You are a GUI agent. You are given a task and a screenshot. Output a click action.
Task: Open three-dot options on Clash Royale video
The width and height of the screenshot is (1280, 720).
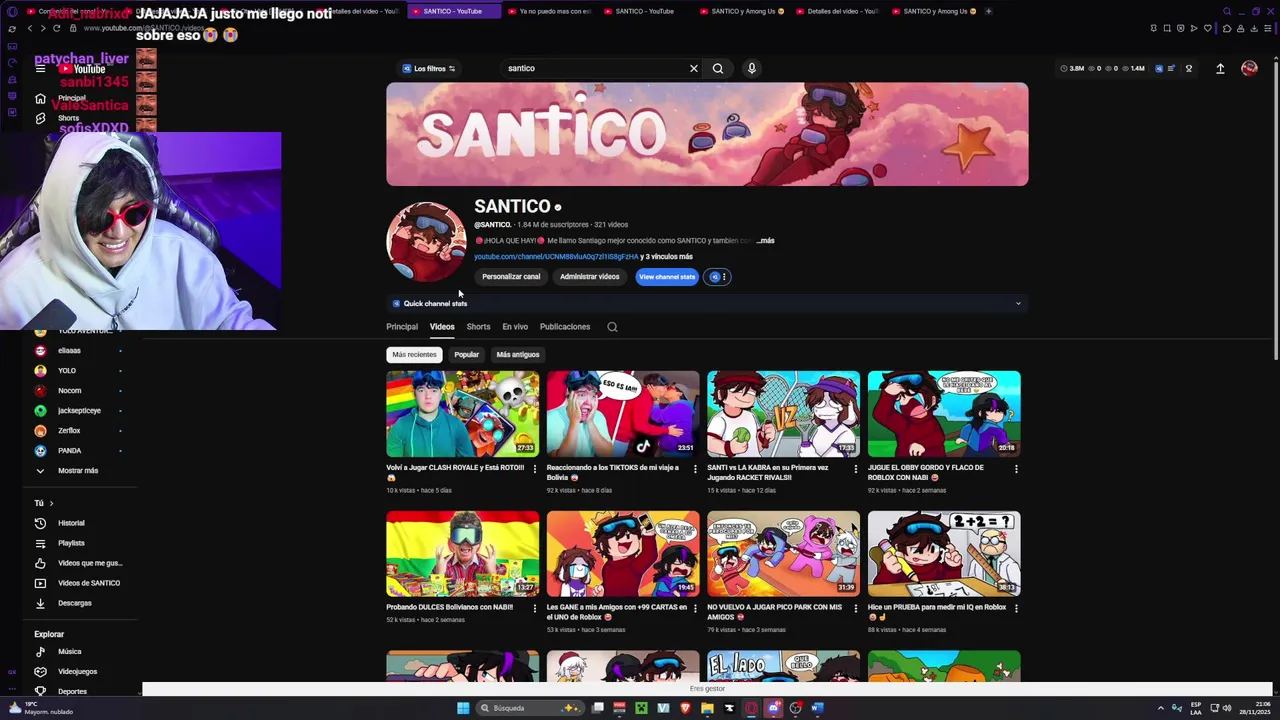(x=534, y=468)
